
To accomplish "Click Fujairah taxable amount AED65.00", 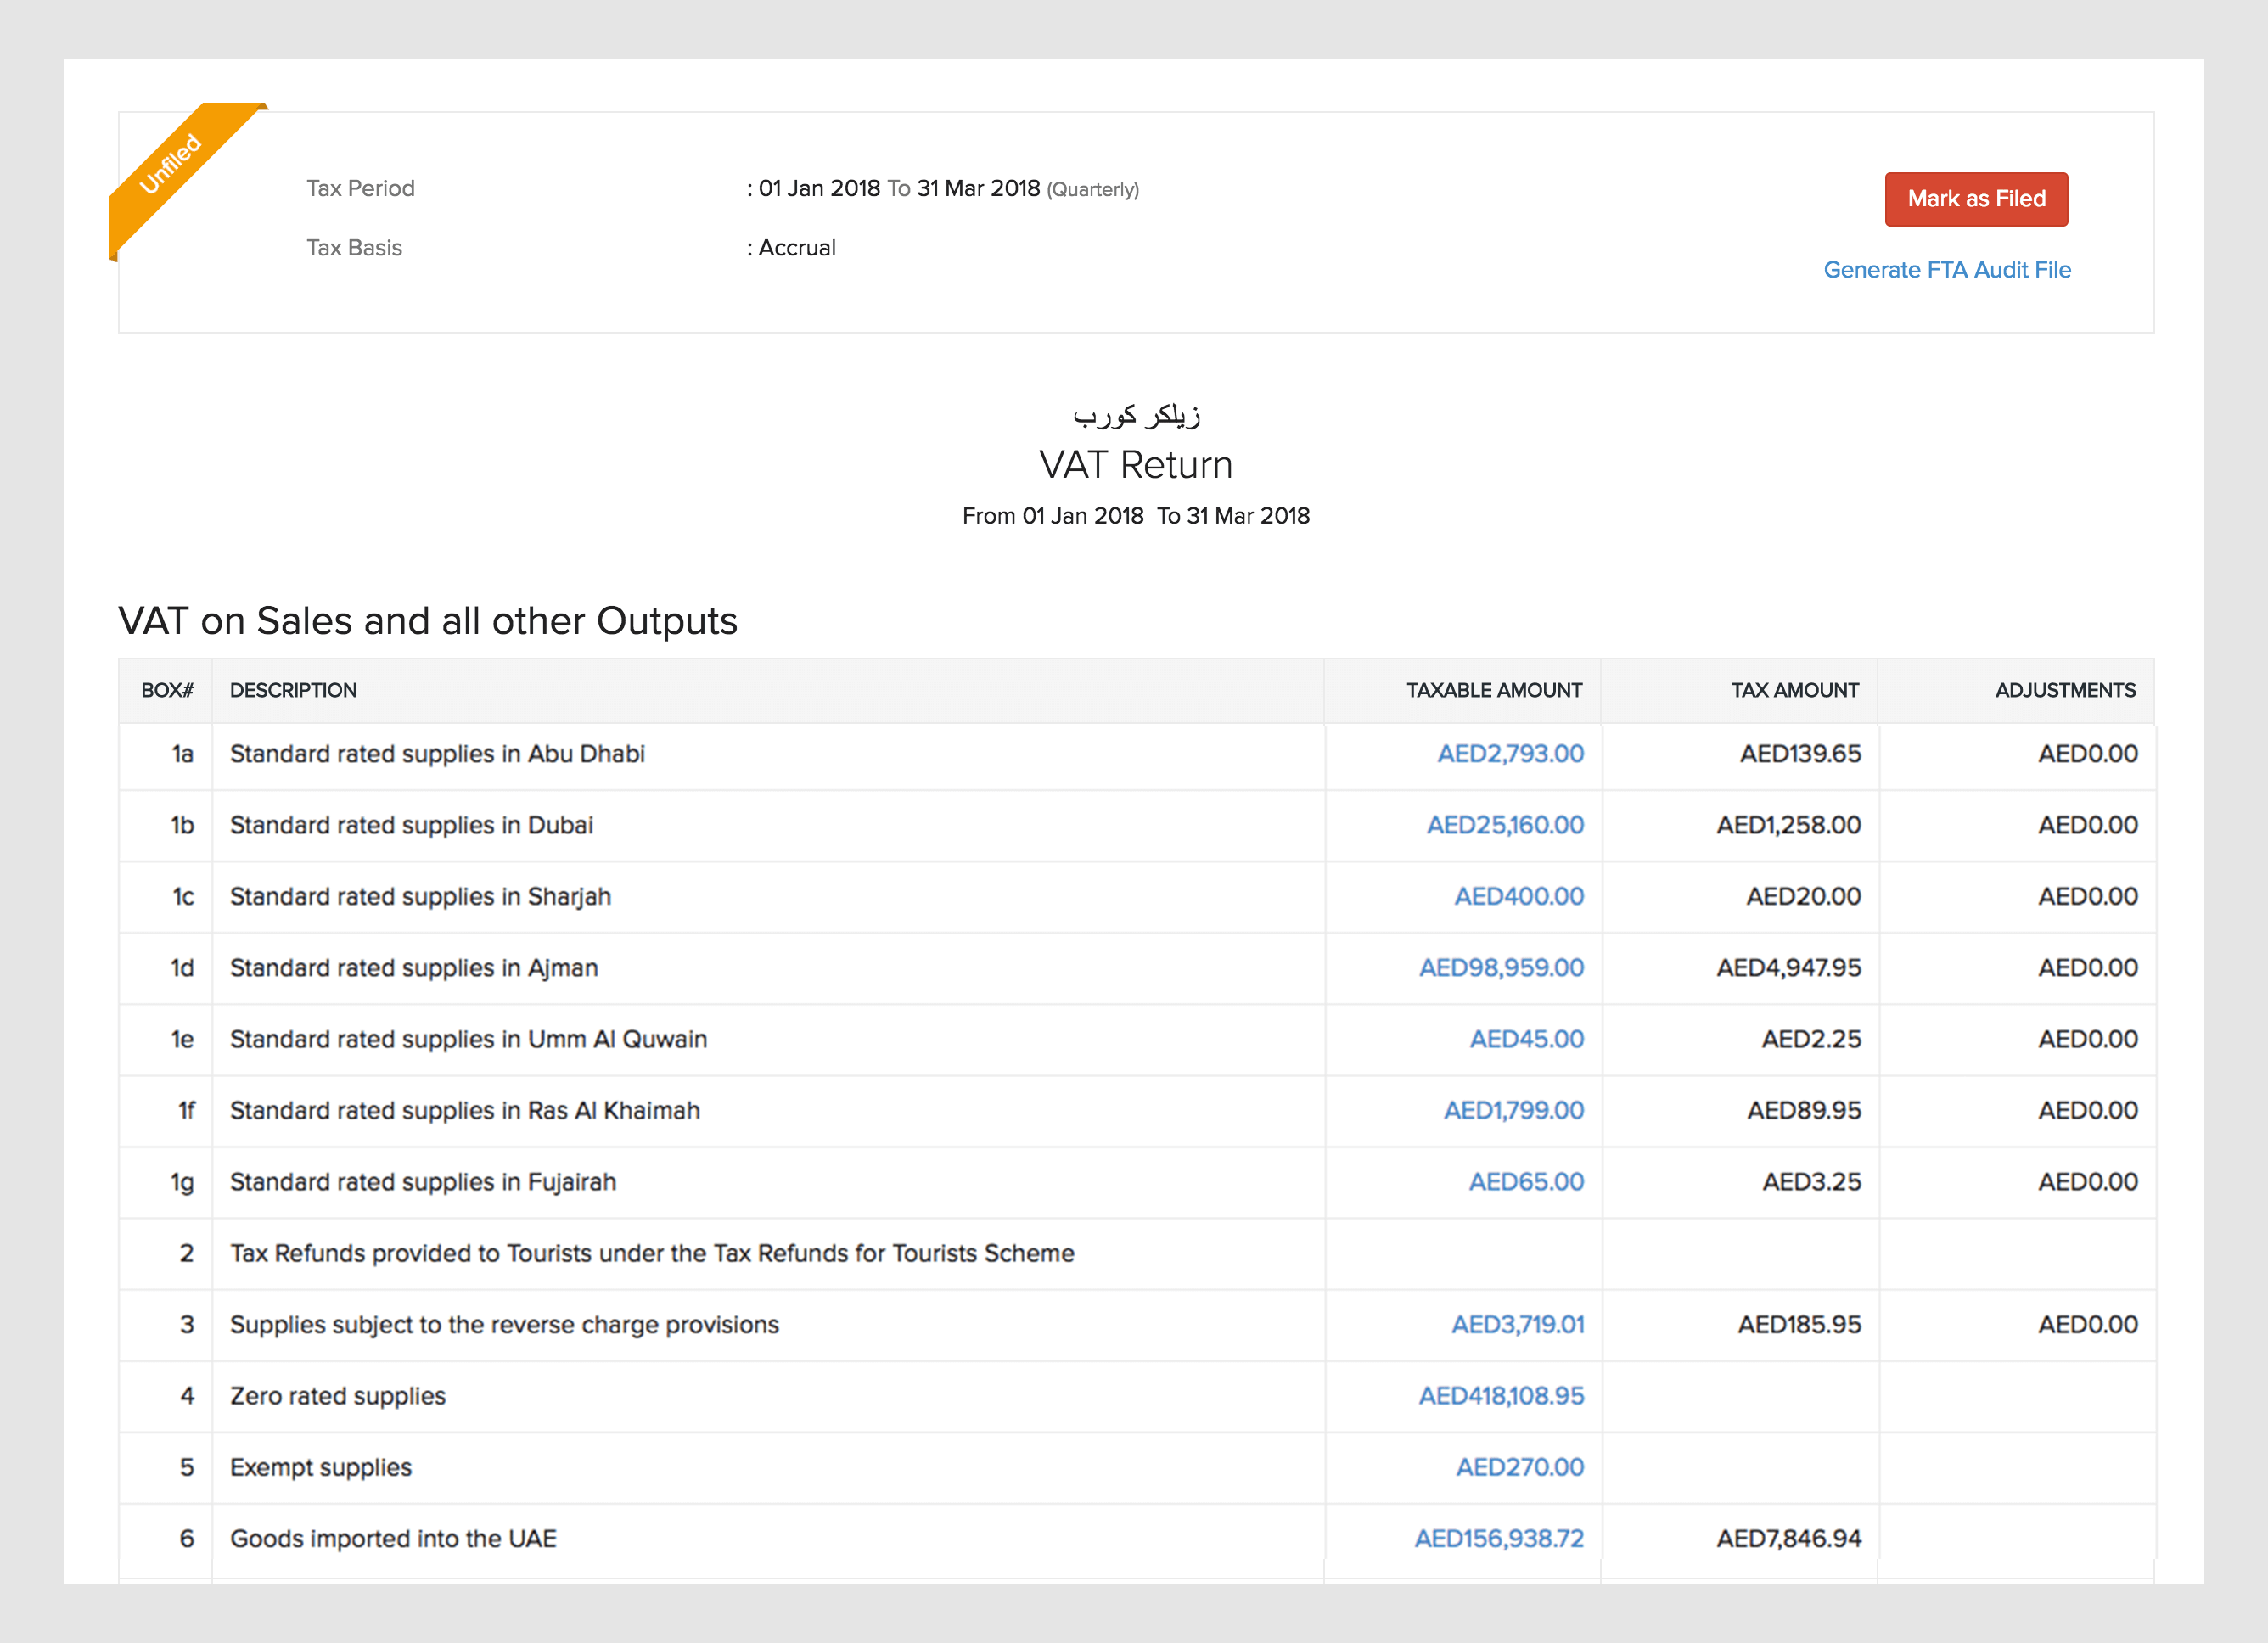I will [1525, 1182].
